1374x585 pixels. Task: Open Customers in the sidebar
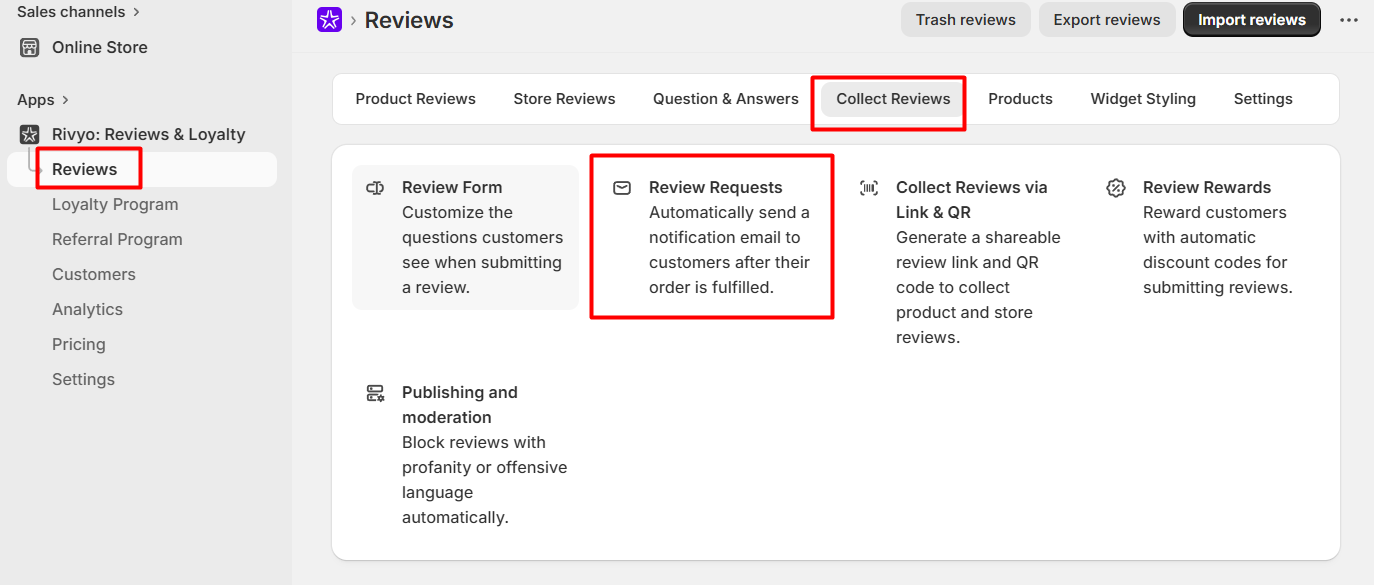click(x=94, y=274)
